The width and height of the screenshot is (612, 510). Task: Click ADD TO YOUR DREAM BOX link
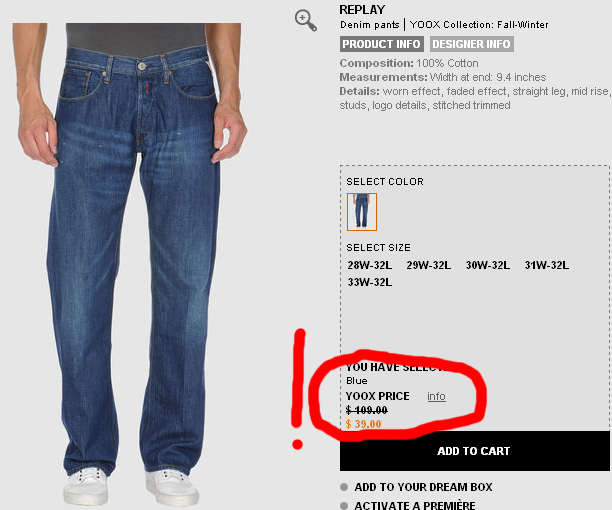423,487
